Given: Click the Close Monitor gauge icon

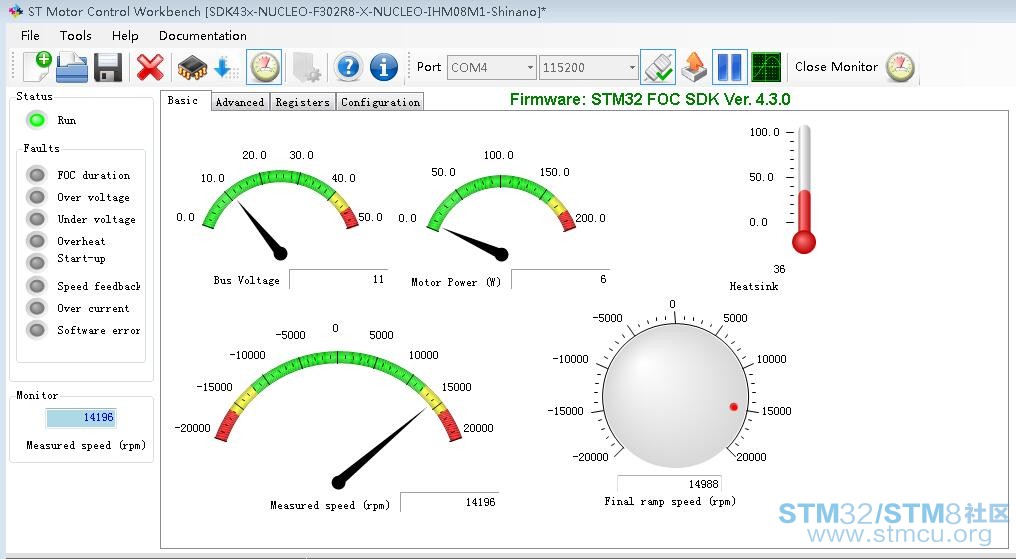Looking at the screenshot, I should (899, 67).
